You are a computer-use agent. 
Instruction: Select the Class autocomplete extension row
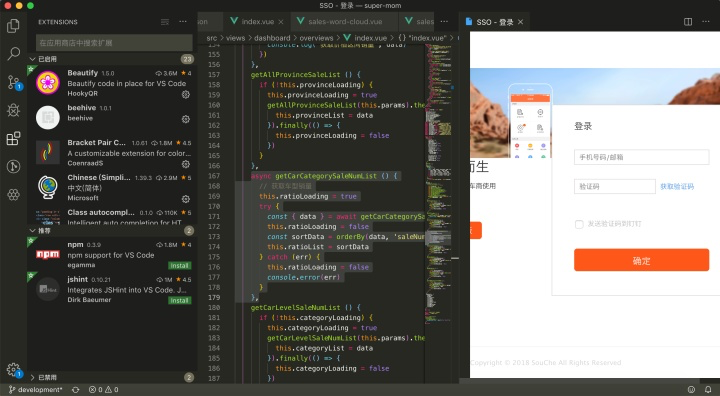pyautogui.click(x=112, y=216)
